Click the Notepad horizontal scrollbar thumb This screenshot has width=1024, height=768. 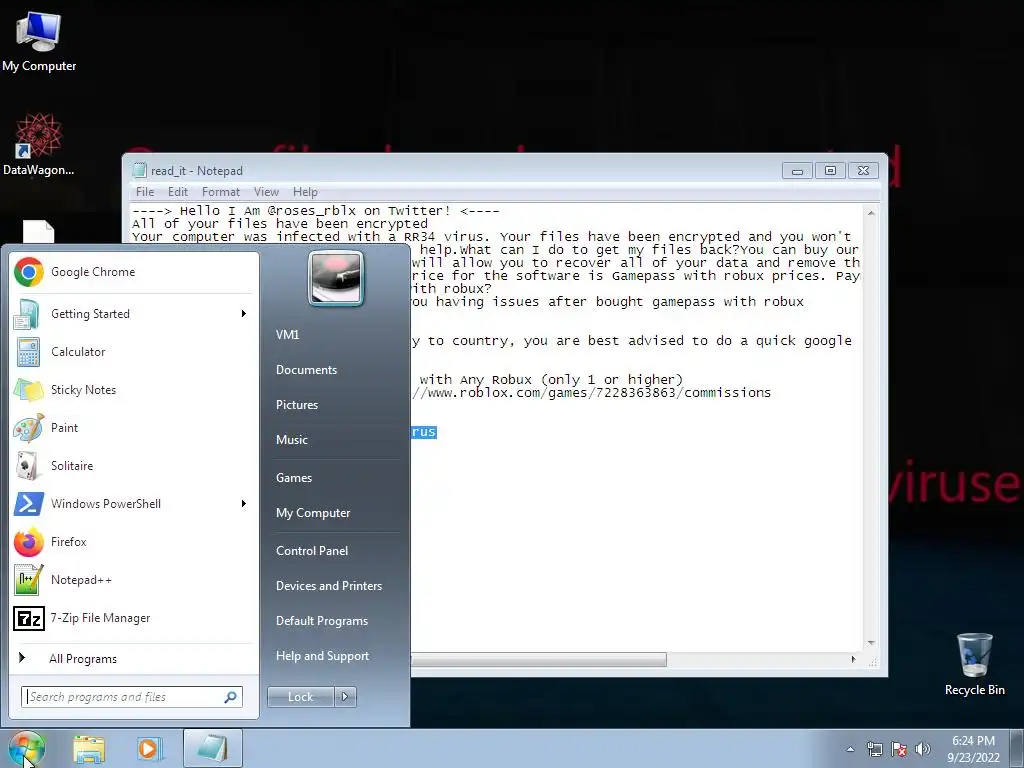tap(538, 660)
